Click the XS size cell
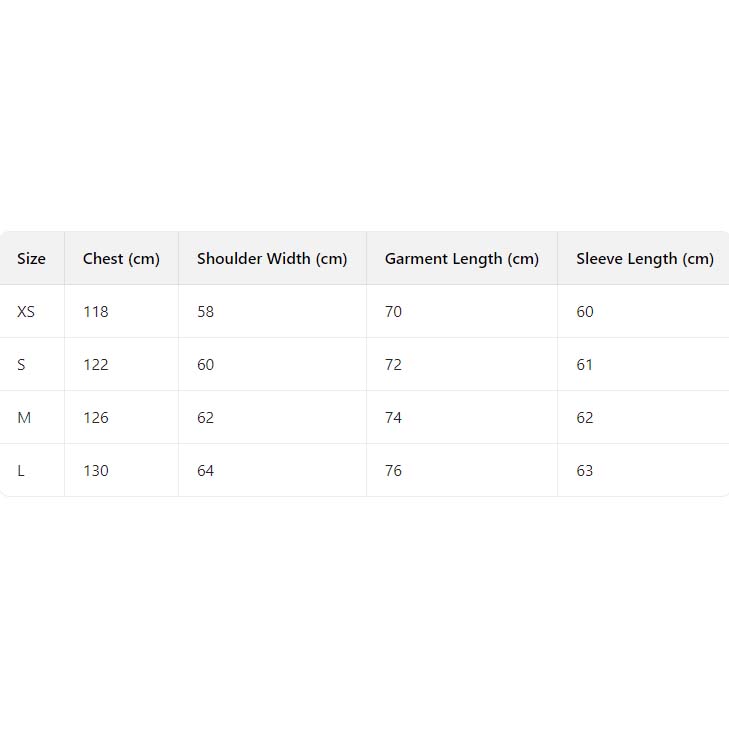 coord(26,312)
